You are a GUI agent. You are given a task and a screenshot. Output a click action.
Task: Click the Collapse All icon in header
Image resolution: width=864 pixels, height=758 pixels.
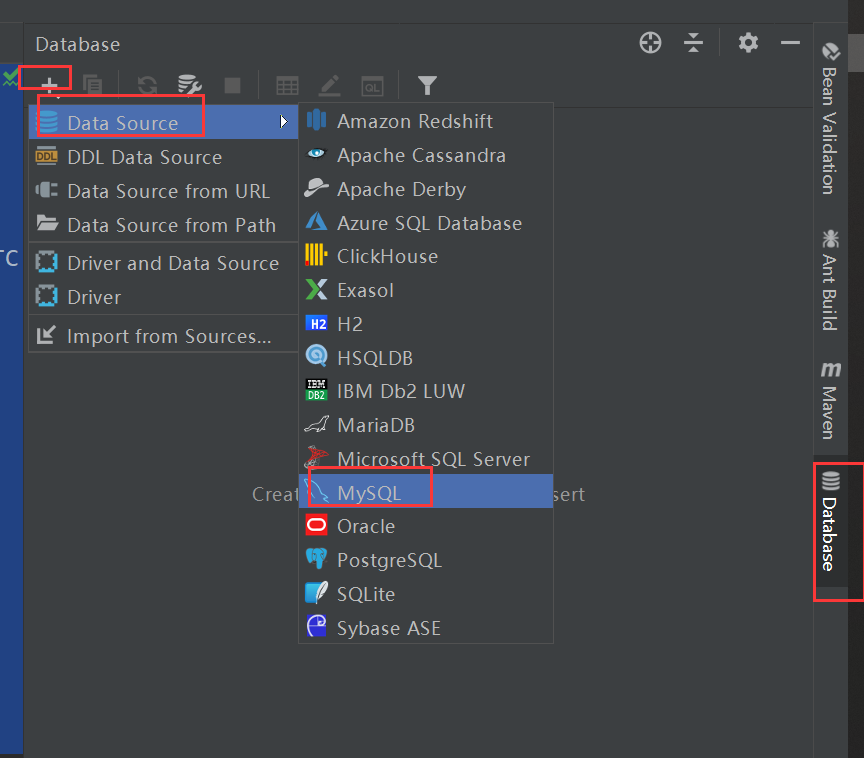tap(693, 42)
